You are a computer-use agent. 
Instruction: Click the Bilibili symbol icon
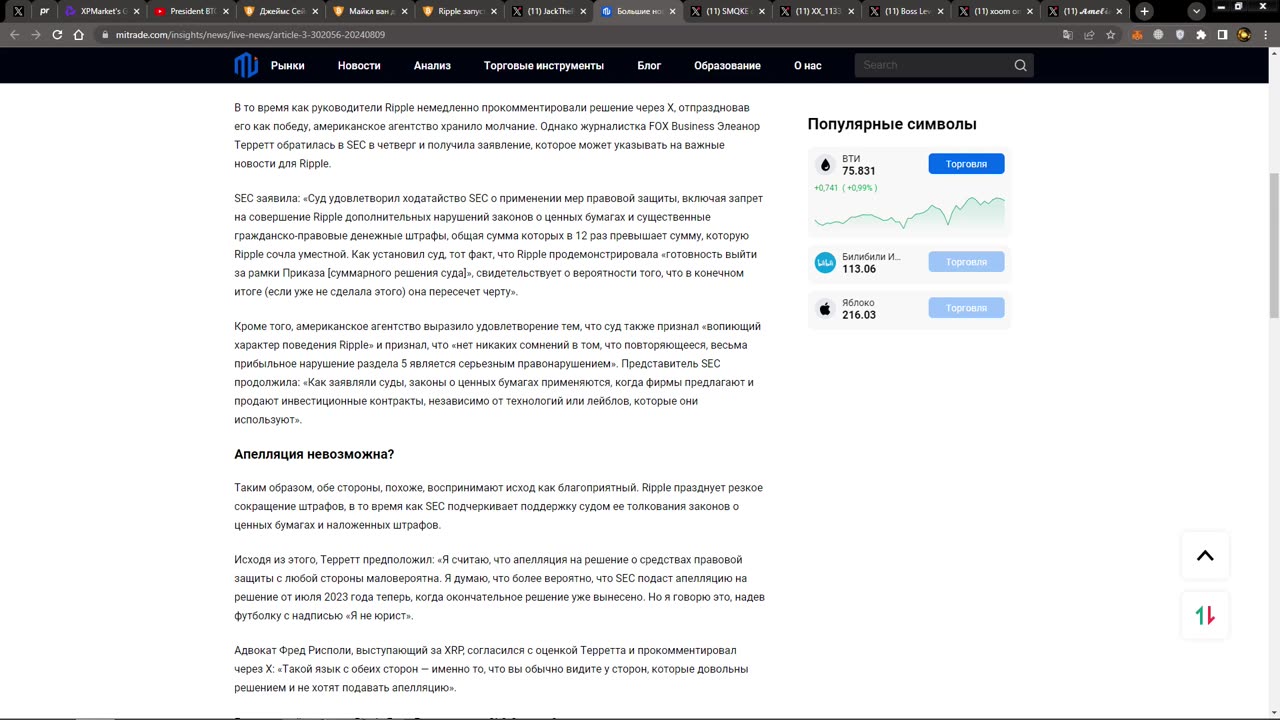825,263
